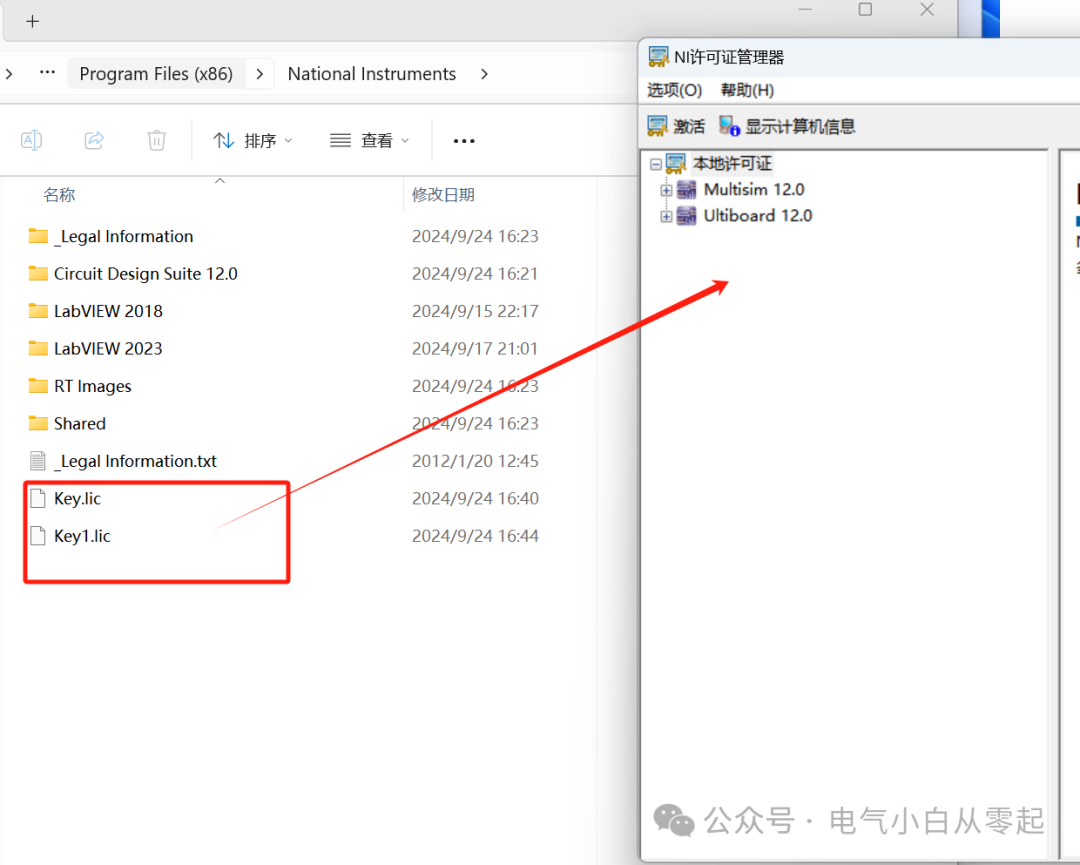Select the Circuit Design Suite 12.0 folder icon
This screenshot has width=1080, height=865.
[x=39, y=273]
